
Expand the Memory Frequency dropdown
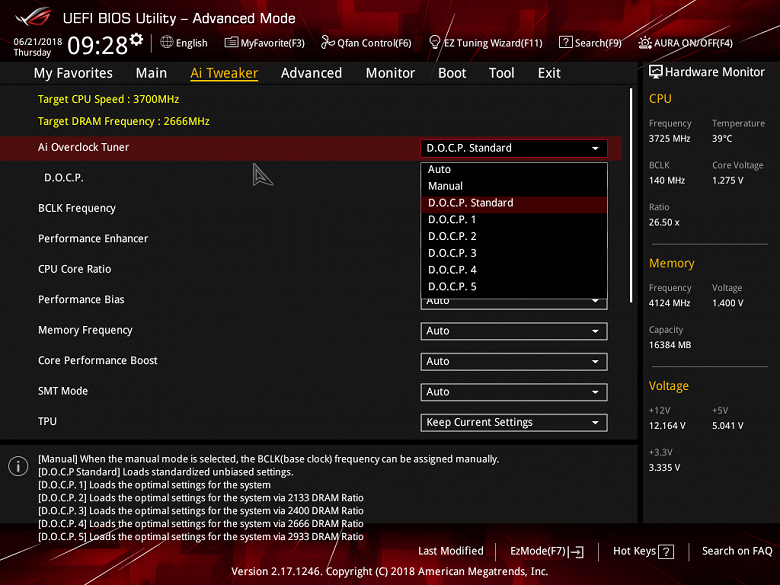pyautogui.click(x=514, y=331)
